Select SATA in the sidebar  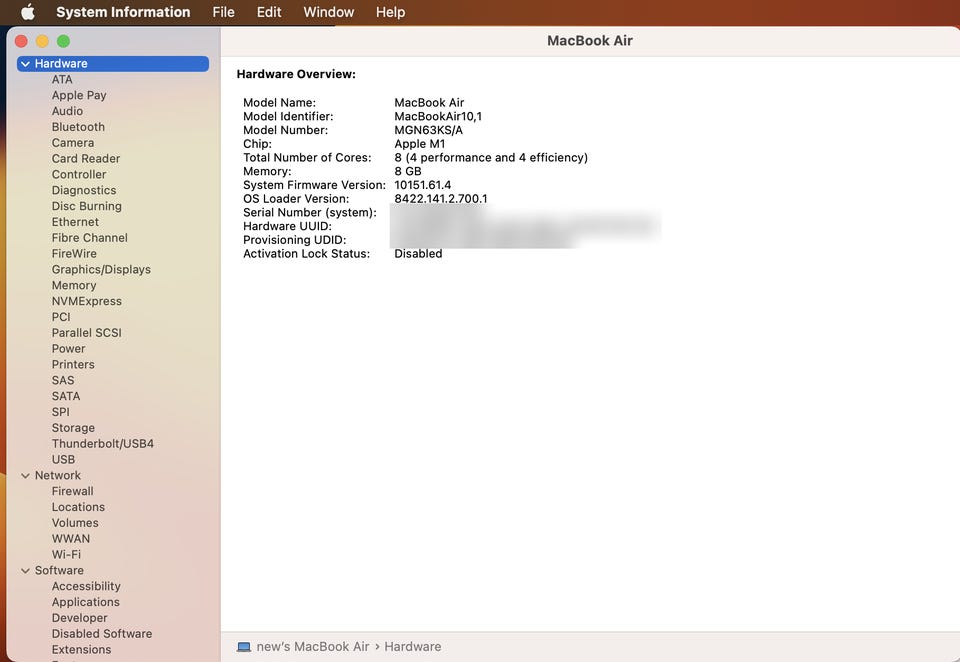(x=66, y=396)
